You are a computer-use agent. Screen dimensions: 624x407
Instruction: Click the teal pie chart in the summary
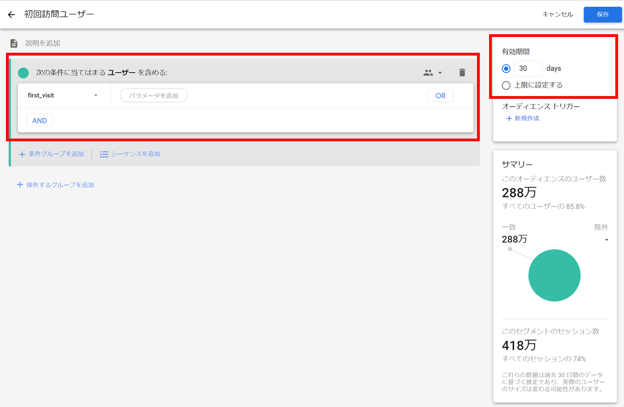click(554, 275)
